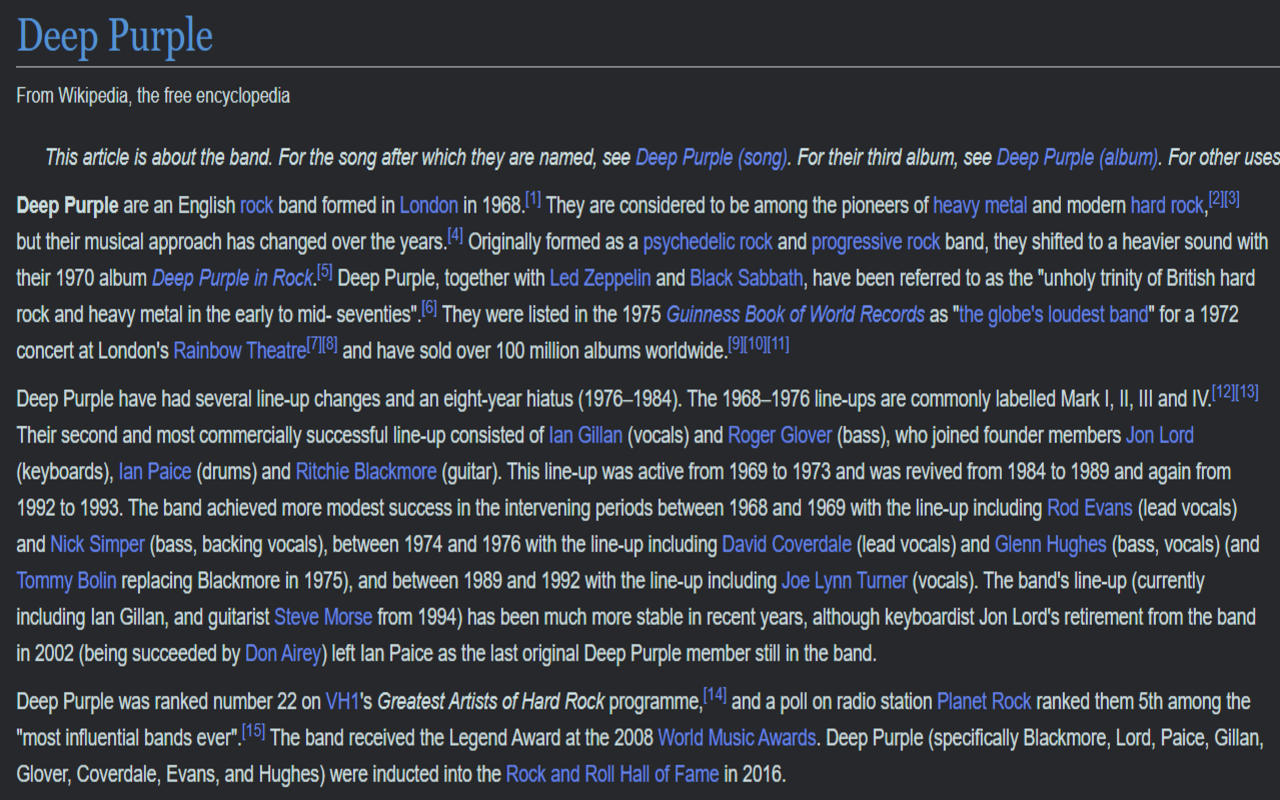The height and width of the screenshot is (800, 1280).
Task: Click the London link
Action: (x=428, y=205)
